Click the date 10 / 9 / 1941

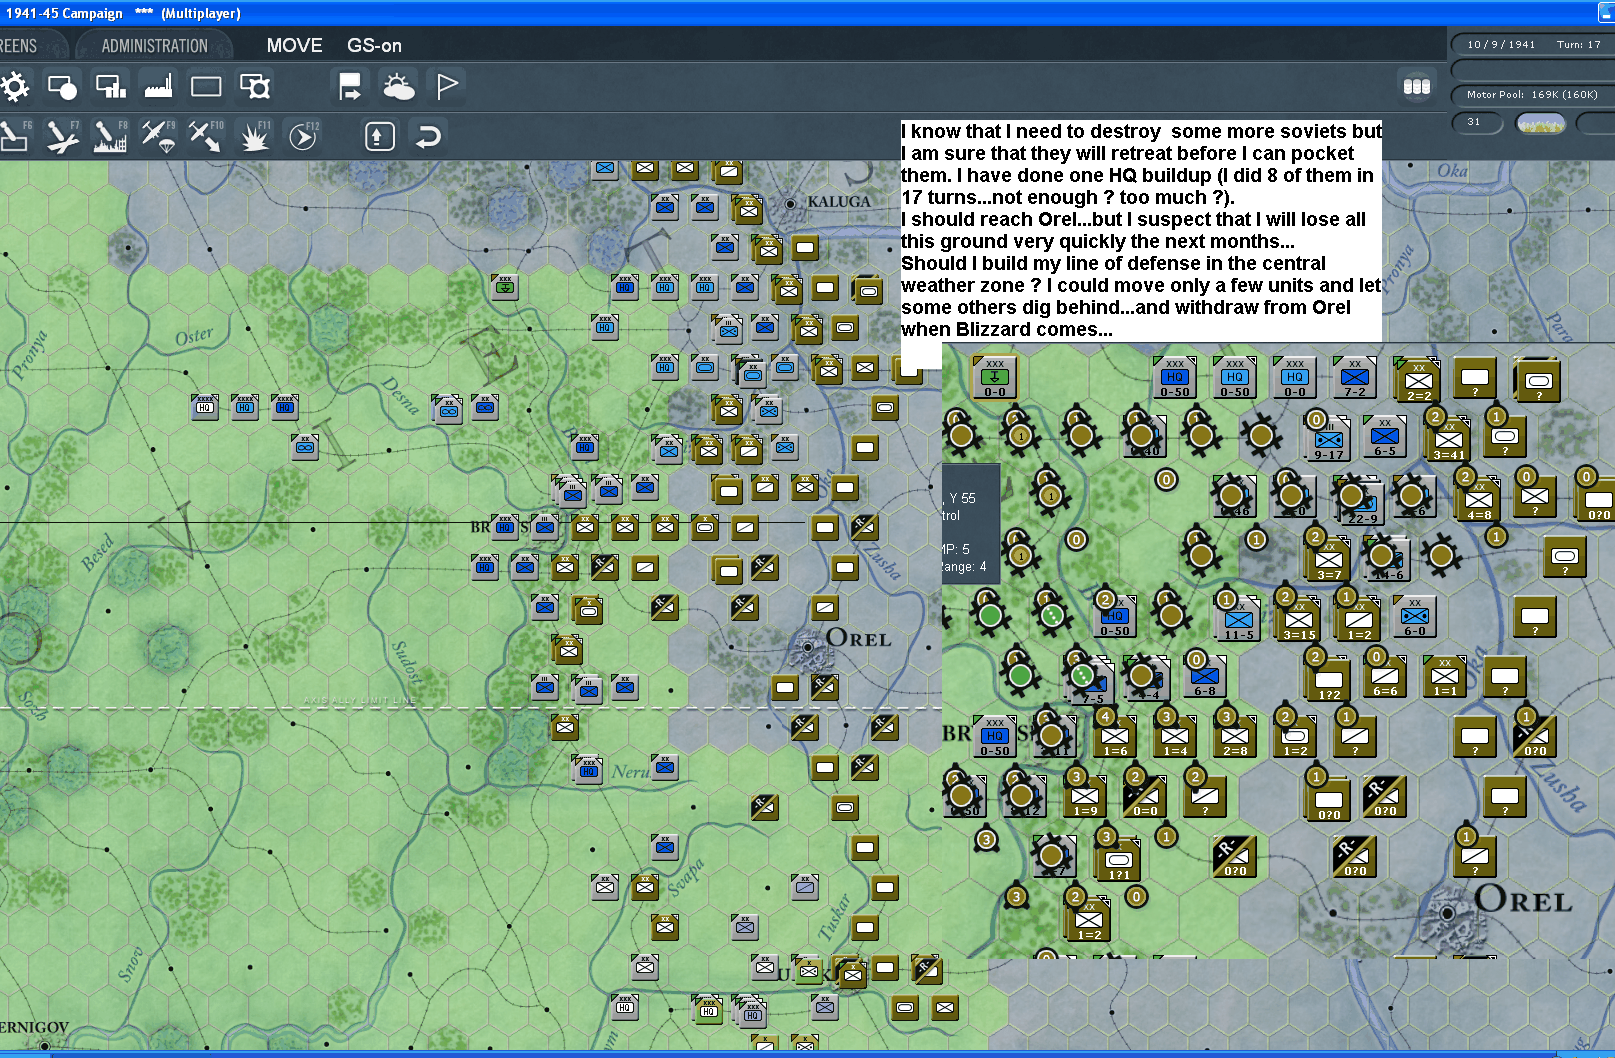coord(1501,45)
